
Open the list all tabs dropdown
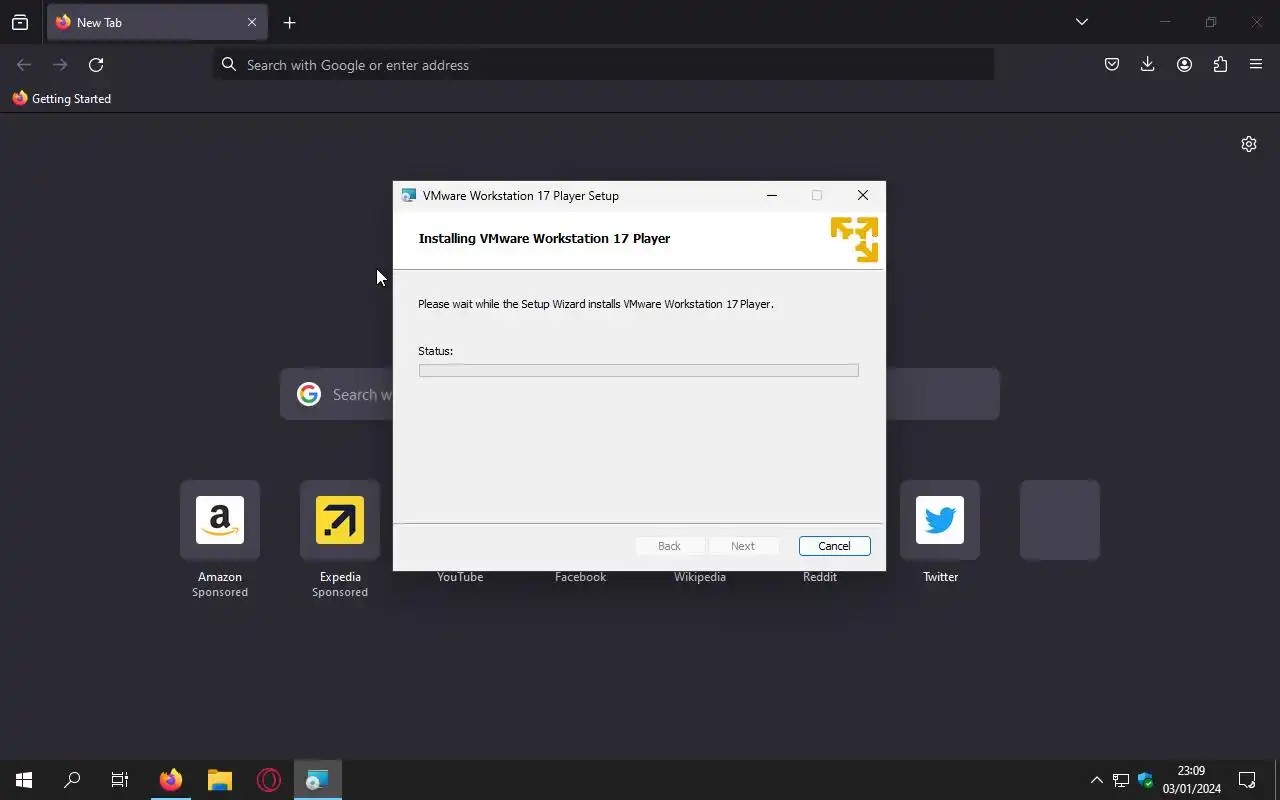pos(1082,22)
